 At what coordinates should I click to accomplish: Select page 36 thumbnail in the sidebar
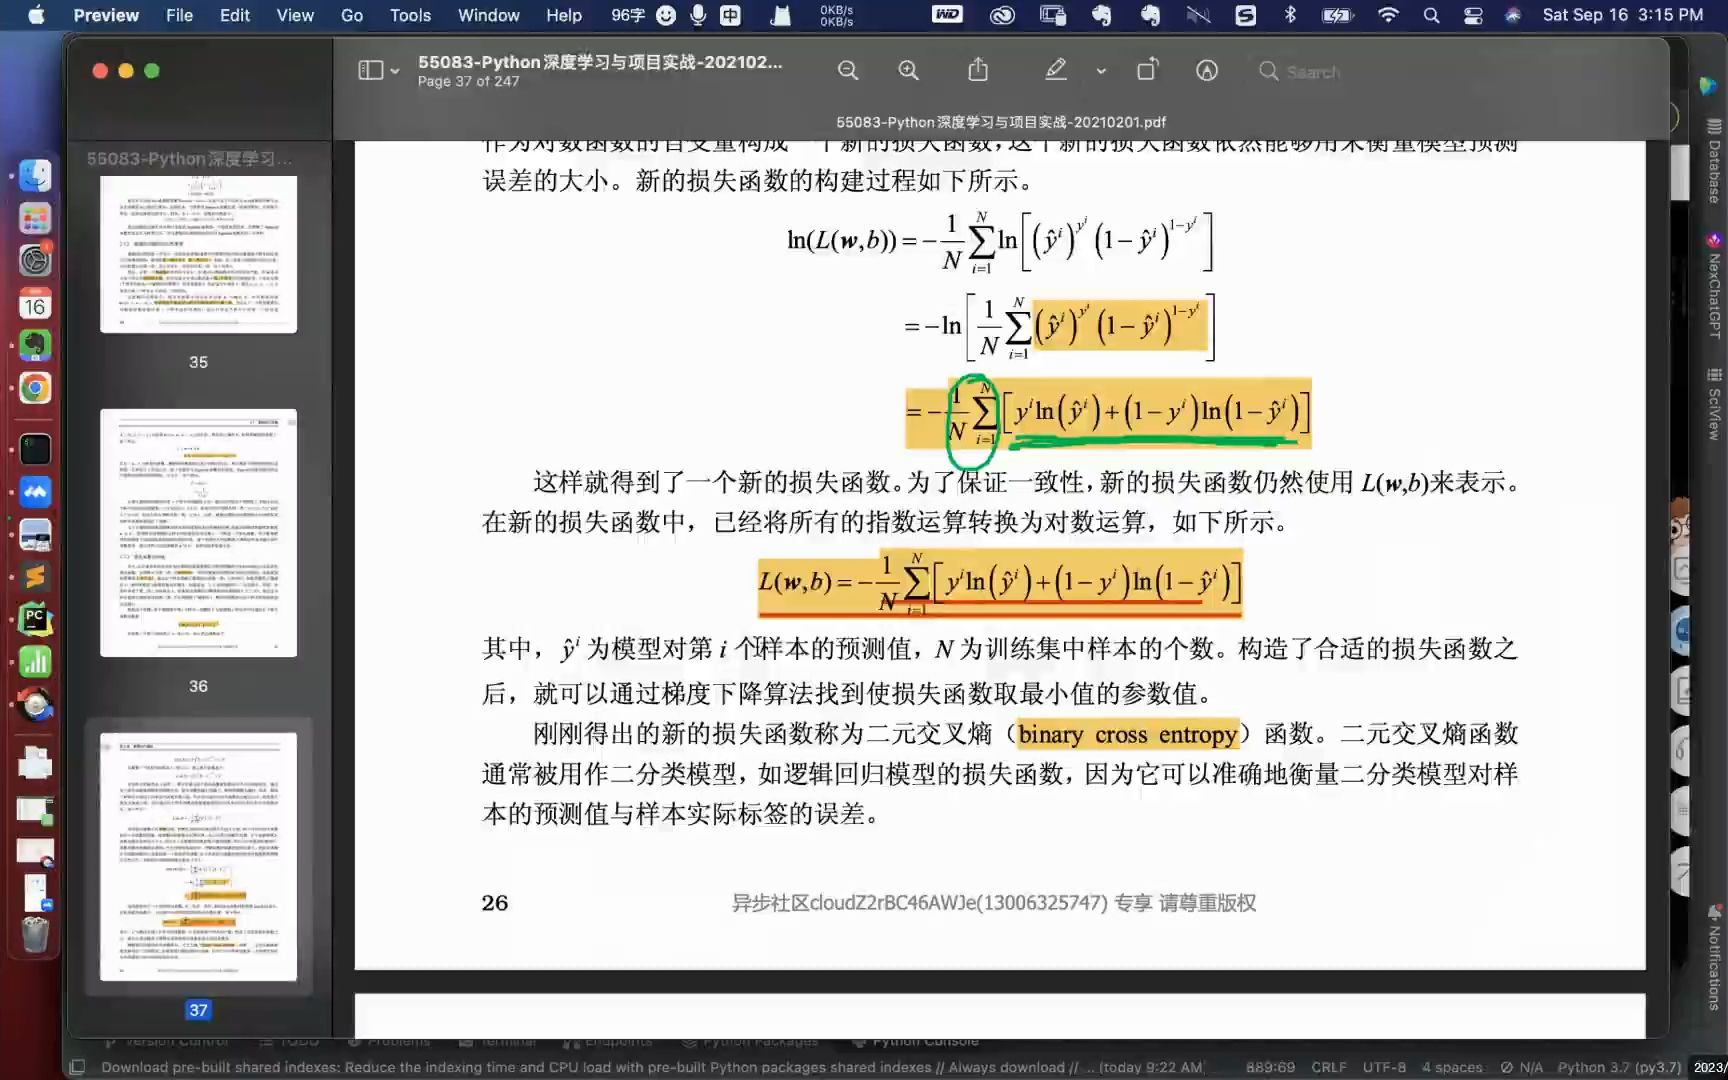click(198, 532)
